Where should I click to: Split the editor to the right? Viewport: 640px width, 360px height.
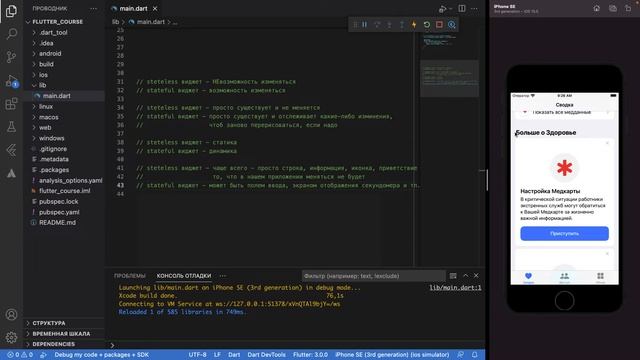coord(462,9)
